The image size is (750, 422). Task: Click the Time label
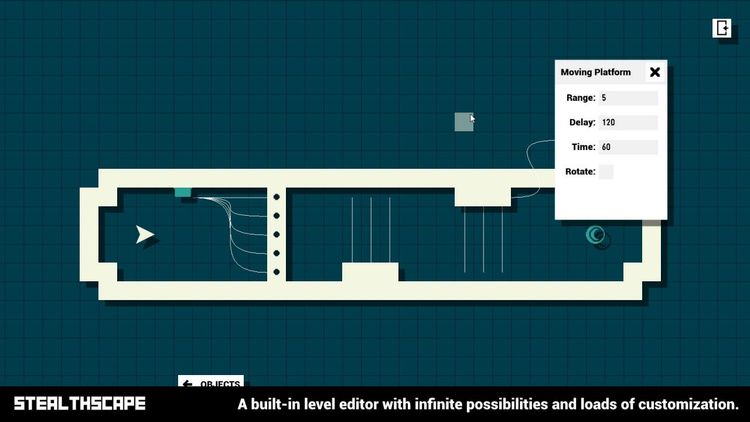pyautogui.click(x=584, y=147)
